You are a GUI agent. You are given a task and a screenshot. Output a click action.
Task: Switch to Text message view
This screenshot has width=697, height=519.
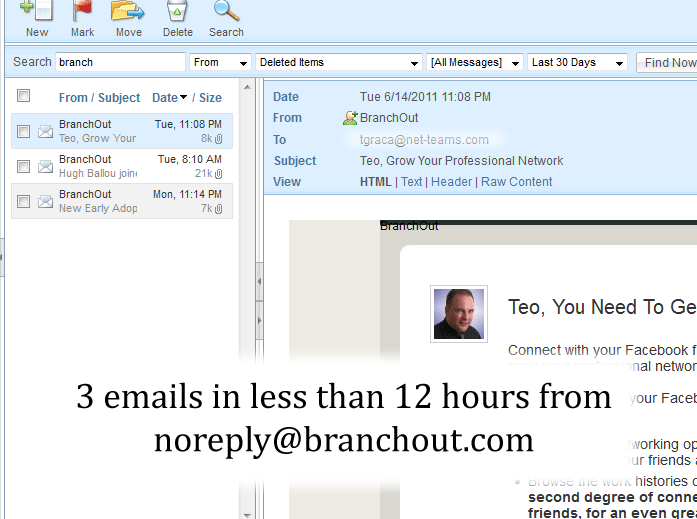tap(411, 182)
